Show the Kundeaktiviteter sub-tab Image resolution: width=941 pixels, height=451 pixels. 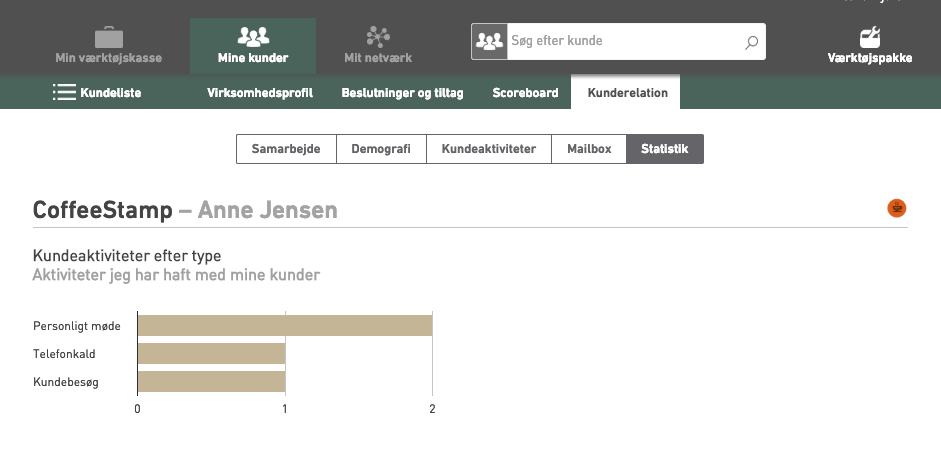click(489, 149)
